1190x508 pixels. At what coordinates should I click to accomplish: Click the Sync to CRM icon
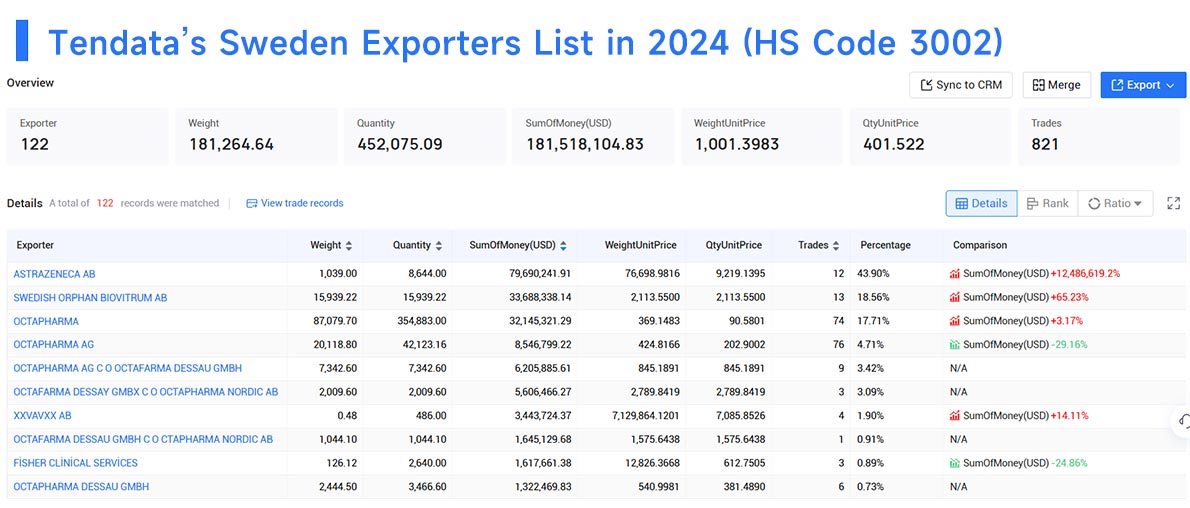click(926, 85)
